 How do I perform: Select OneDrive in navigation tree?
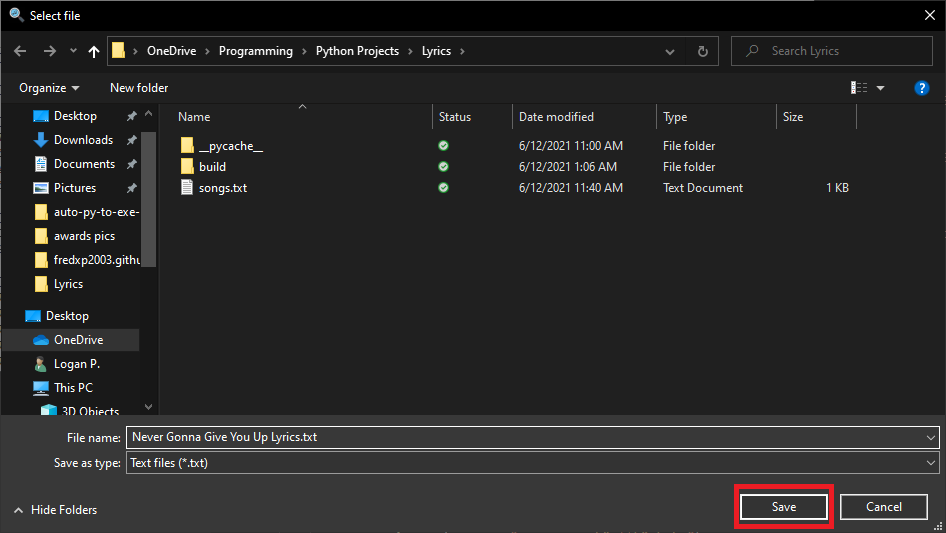78,340
